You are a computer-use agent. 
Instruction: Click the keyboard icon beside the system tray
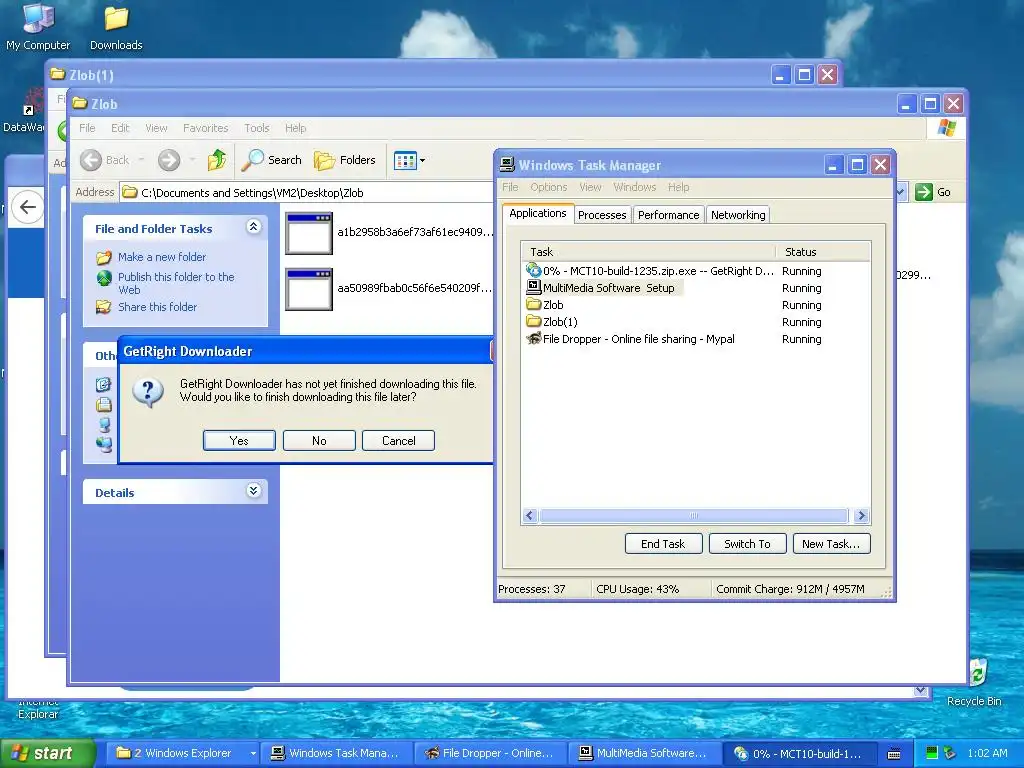(894, 754)
